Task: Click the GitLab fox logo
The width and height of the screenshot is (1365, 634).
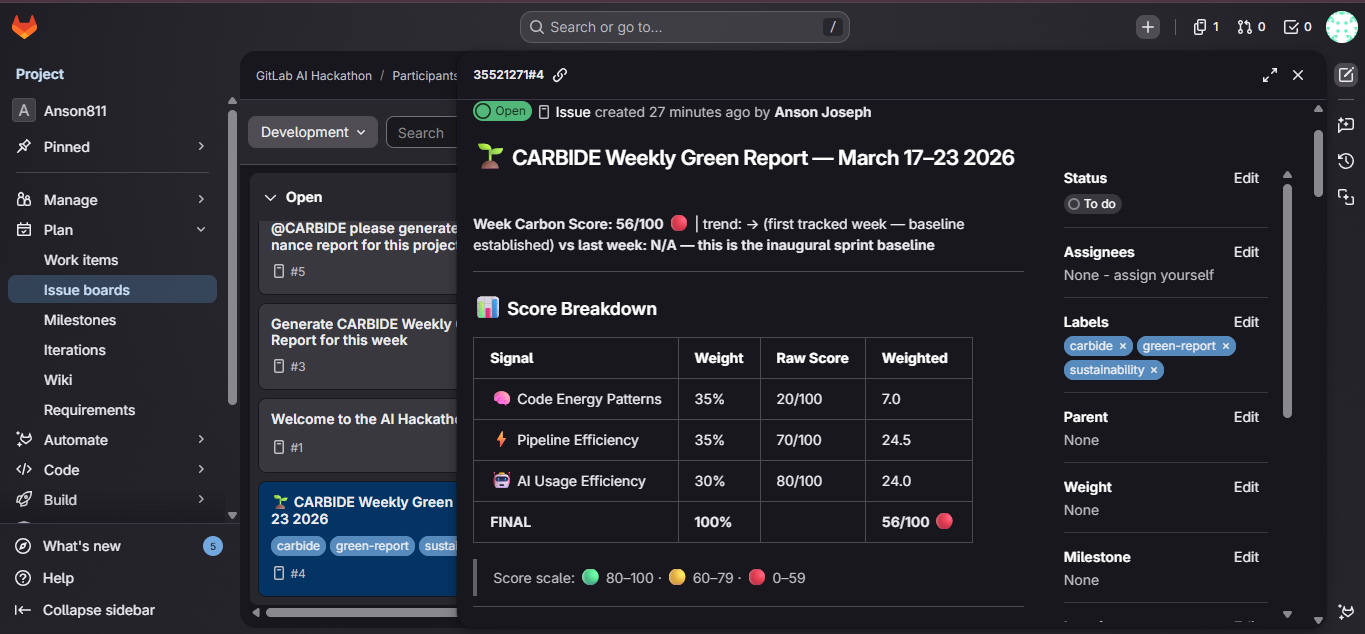Action: [24, 27]
